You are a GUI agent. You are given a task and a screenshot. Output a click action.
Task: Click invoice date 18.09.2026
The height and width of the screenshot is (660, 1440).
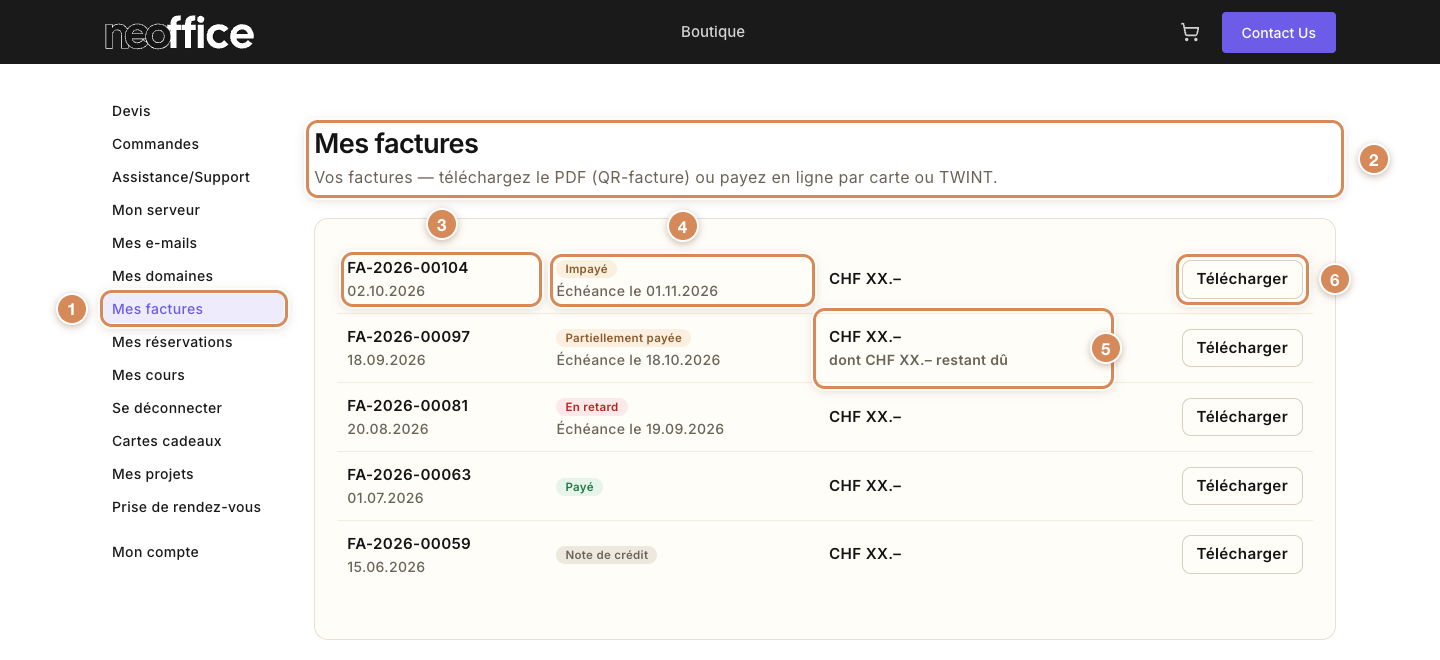[386, 360]
